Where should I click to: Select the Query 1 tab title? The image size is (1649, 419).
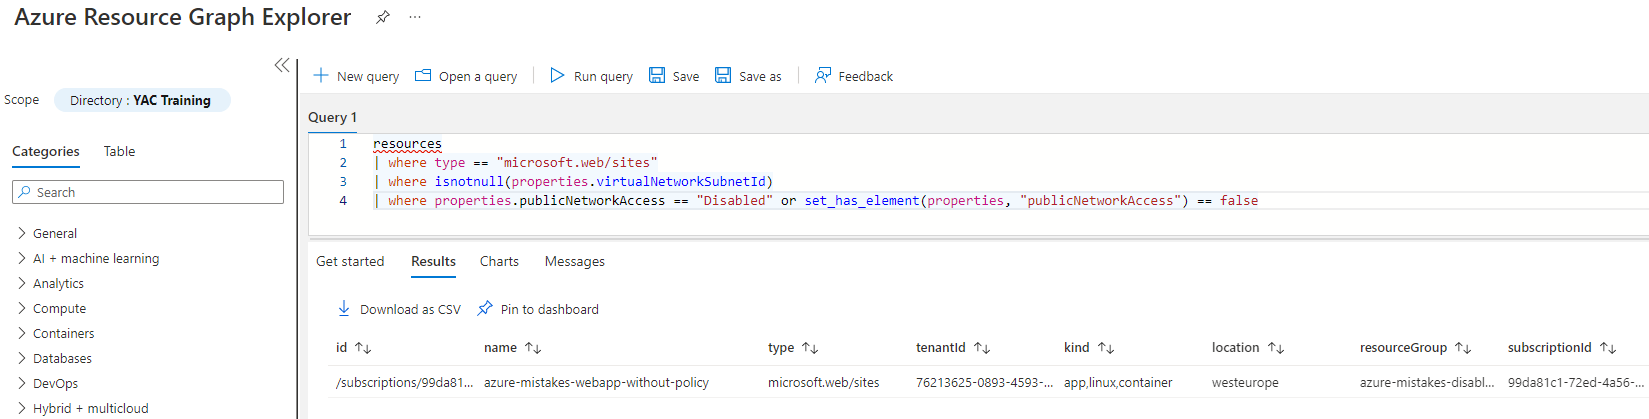click(x=332, y=117)
